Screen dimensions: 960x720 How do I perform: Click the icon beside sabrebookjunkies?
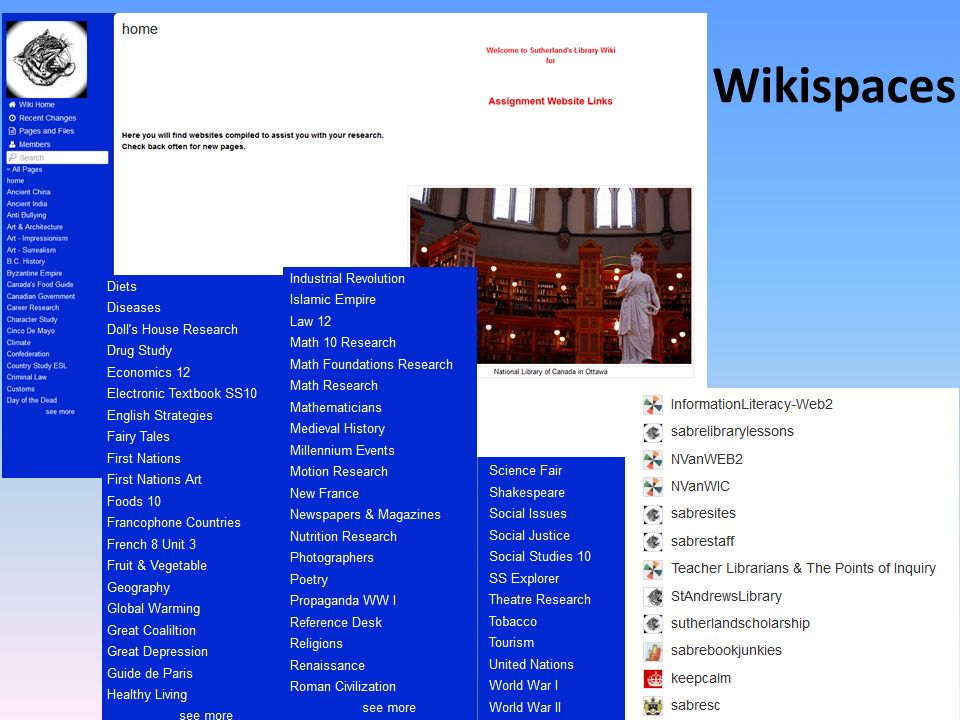(x=653, y=651)
